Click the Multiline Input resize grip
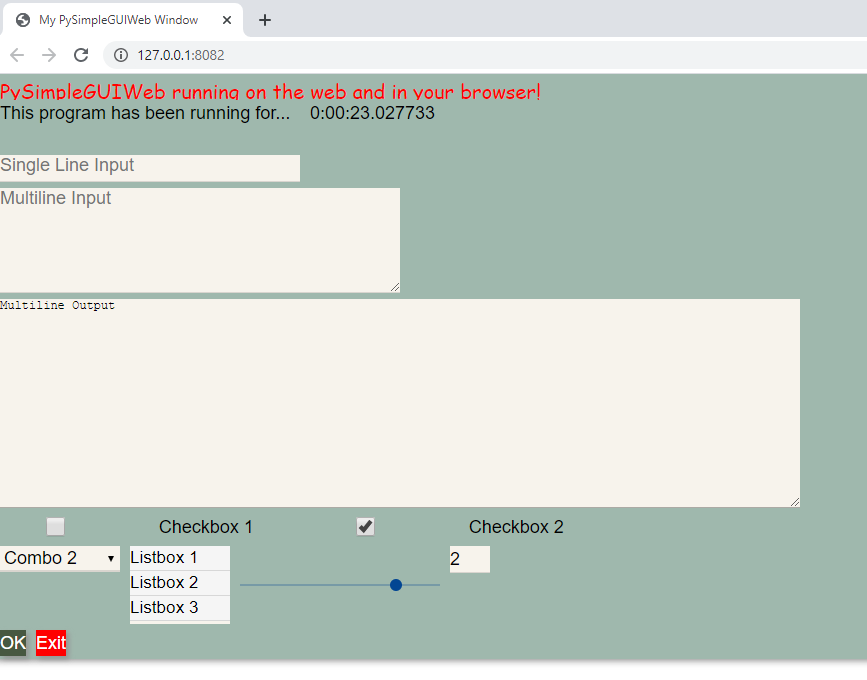Image resolution: width=867 pixels, height=680 pixels. [x=395, y=287]
